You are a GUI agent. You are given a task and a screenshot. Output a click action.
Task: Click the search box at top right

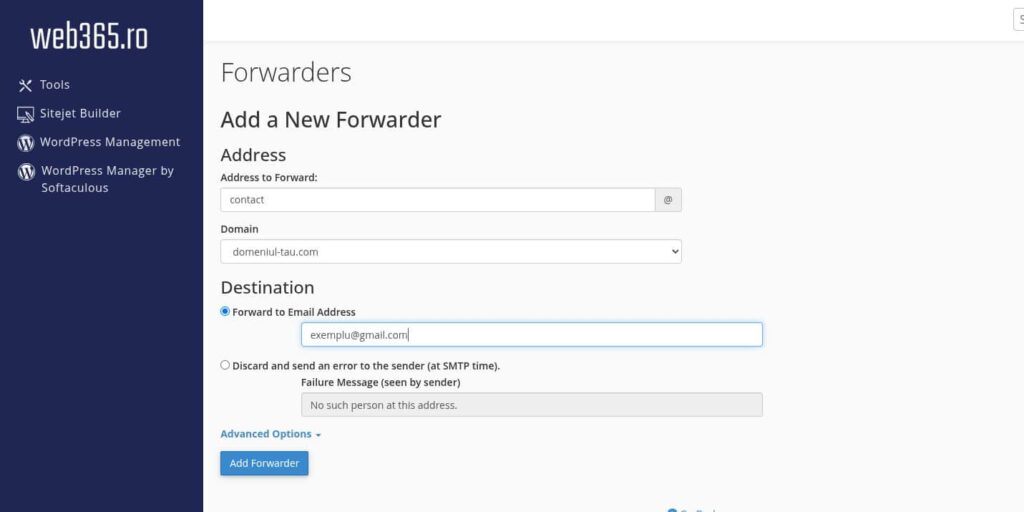(1018, 20)
